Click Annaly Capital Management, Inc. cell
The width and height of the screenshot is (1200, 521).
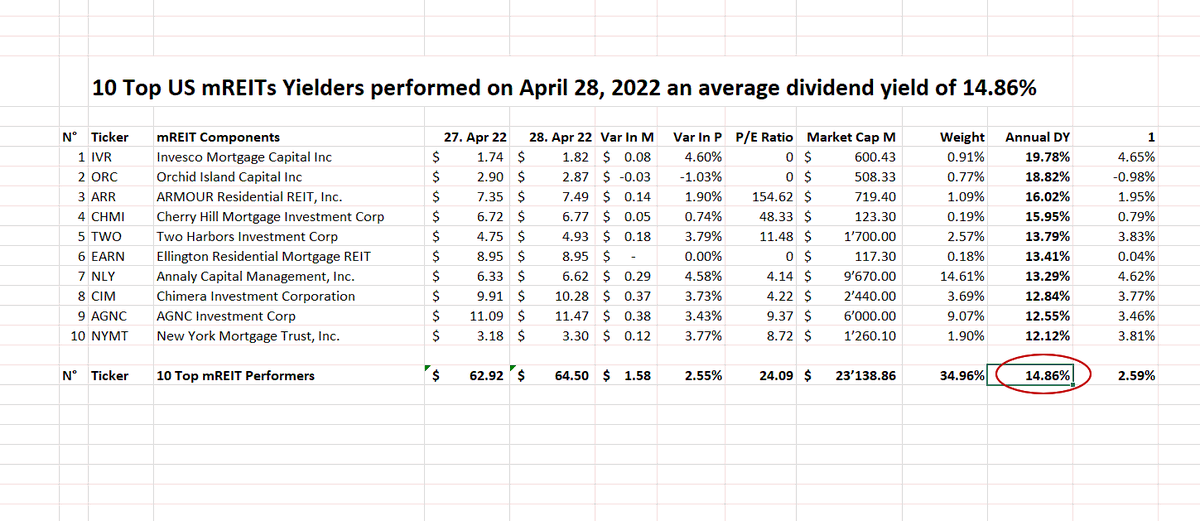point(255,276)
